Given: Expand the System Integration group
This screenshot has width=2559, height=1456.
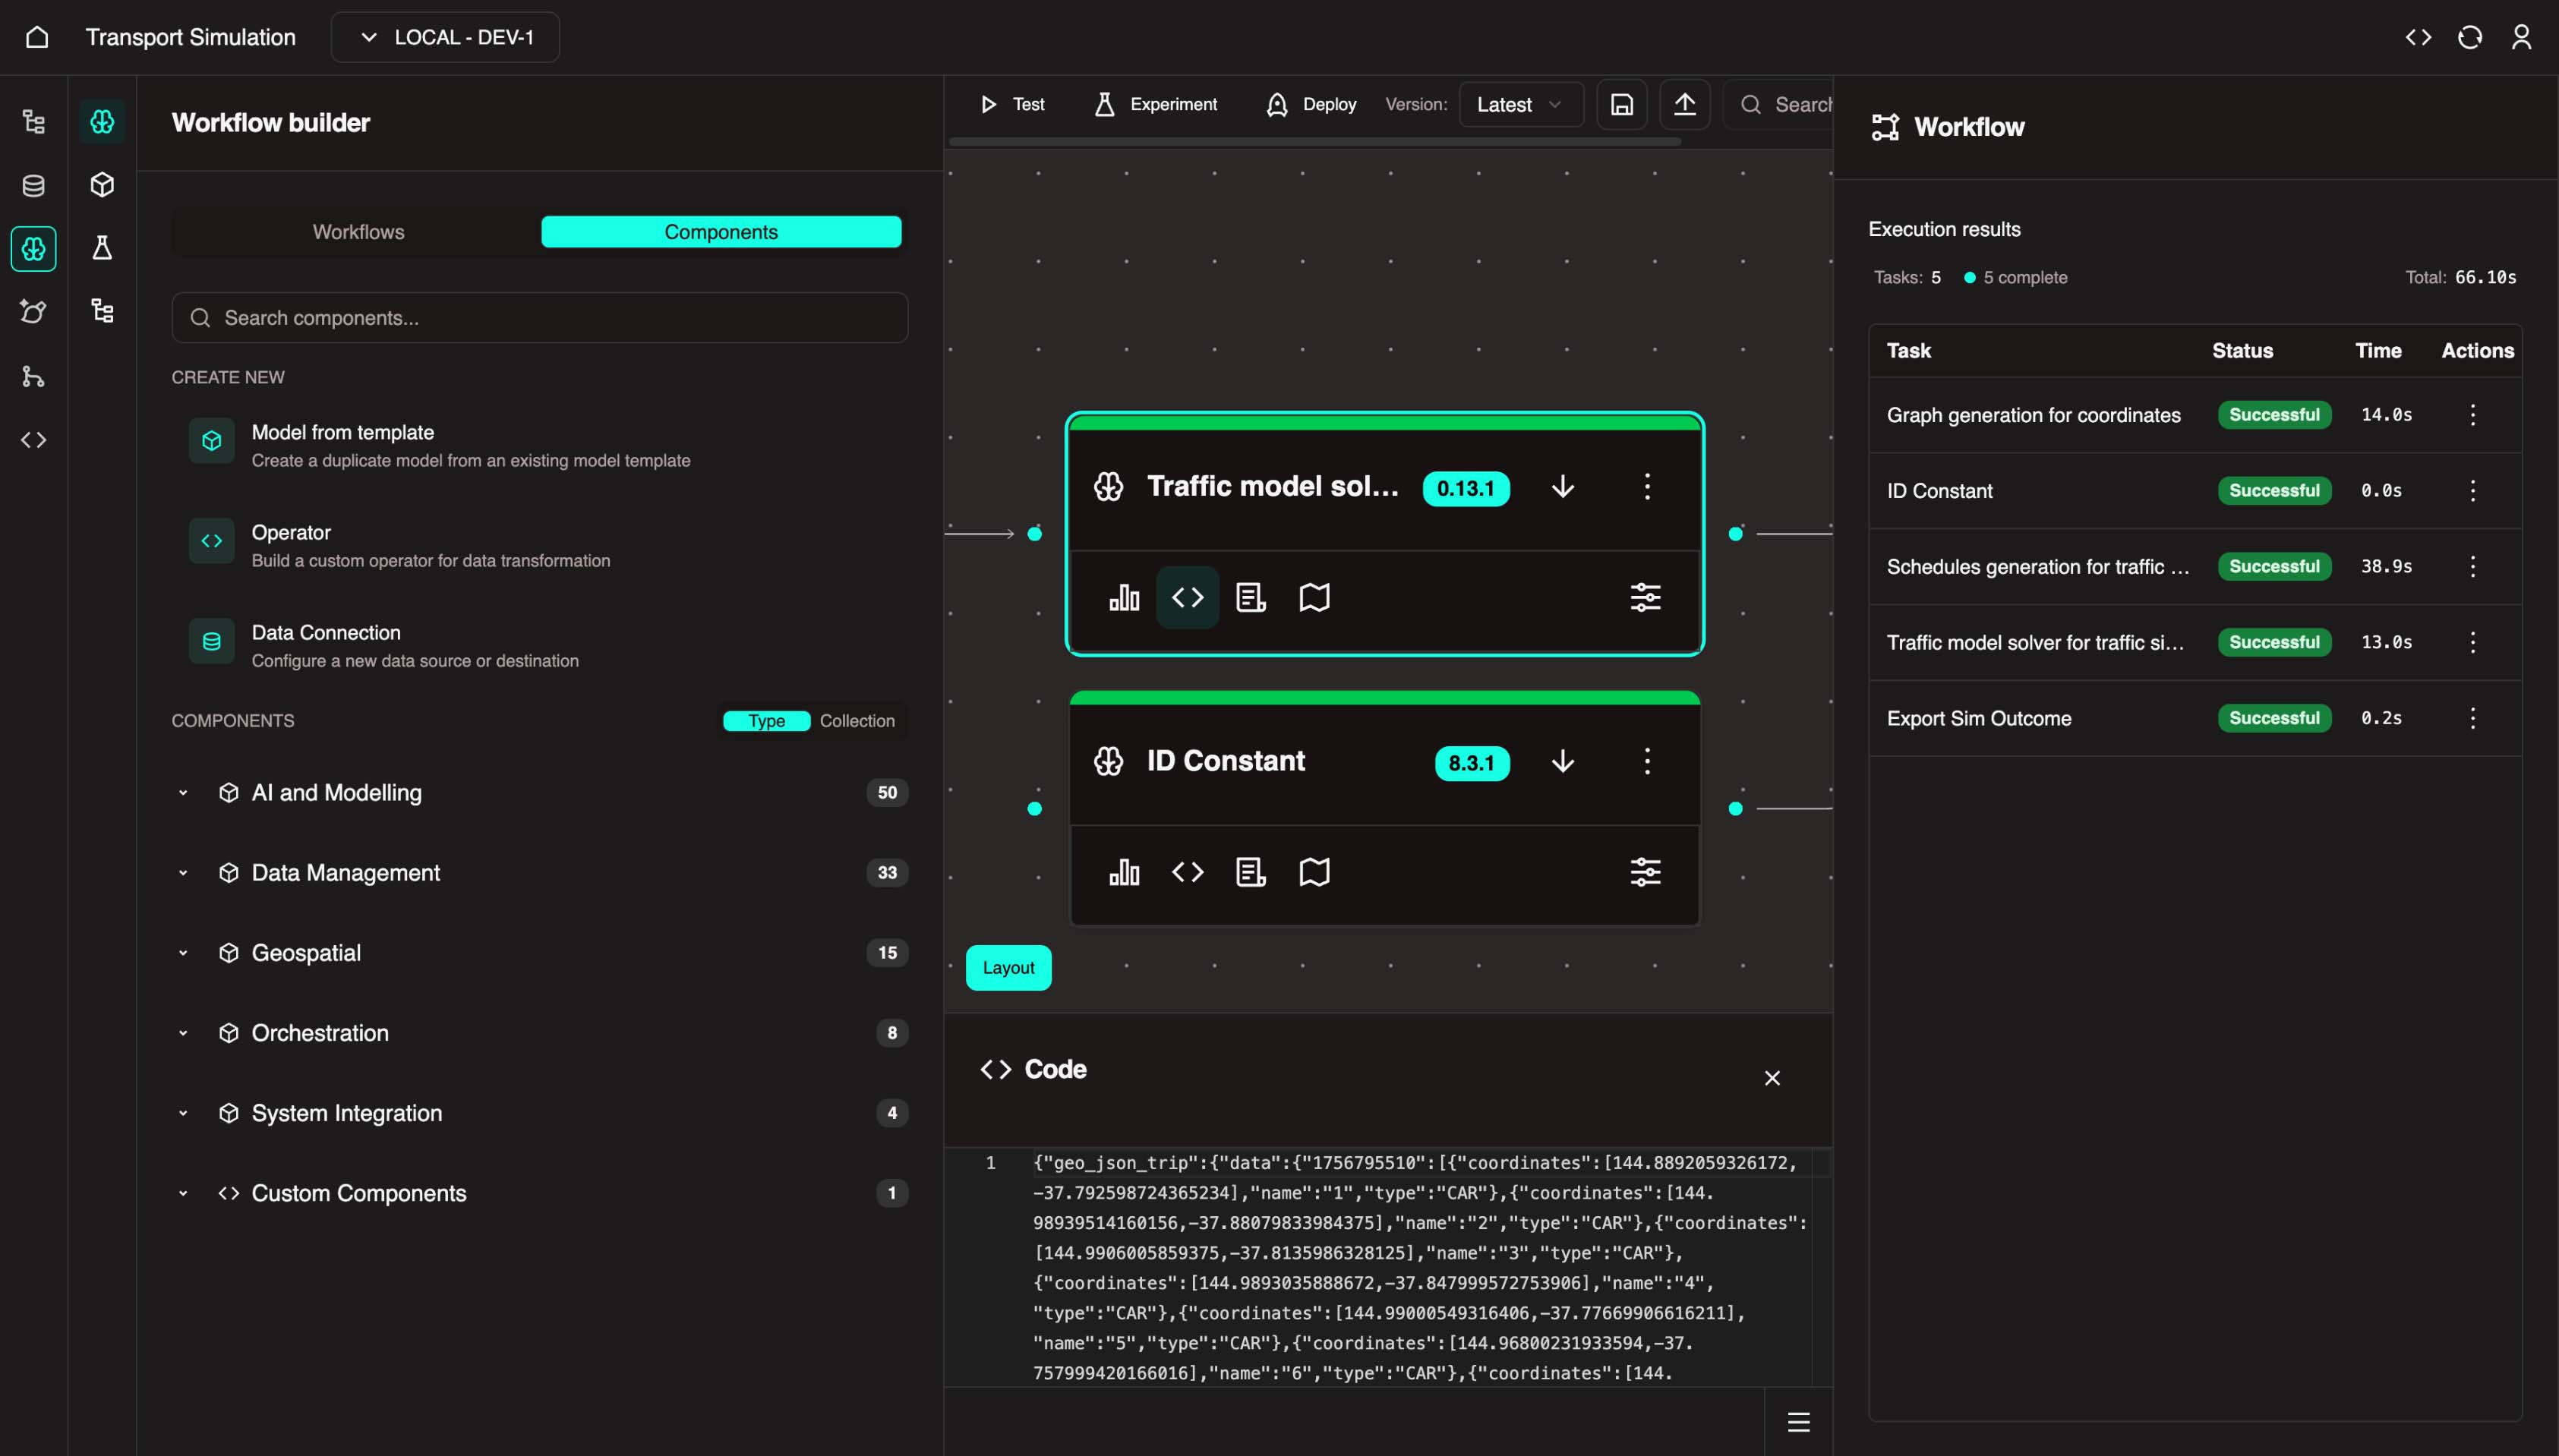Looking at the screenshot, I should tap(539, 1113).
